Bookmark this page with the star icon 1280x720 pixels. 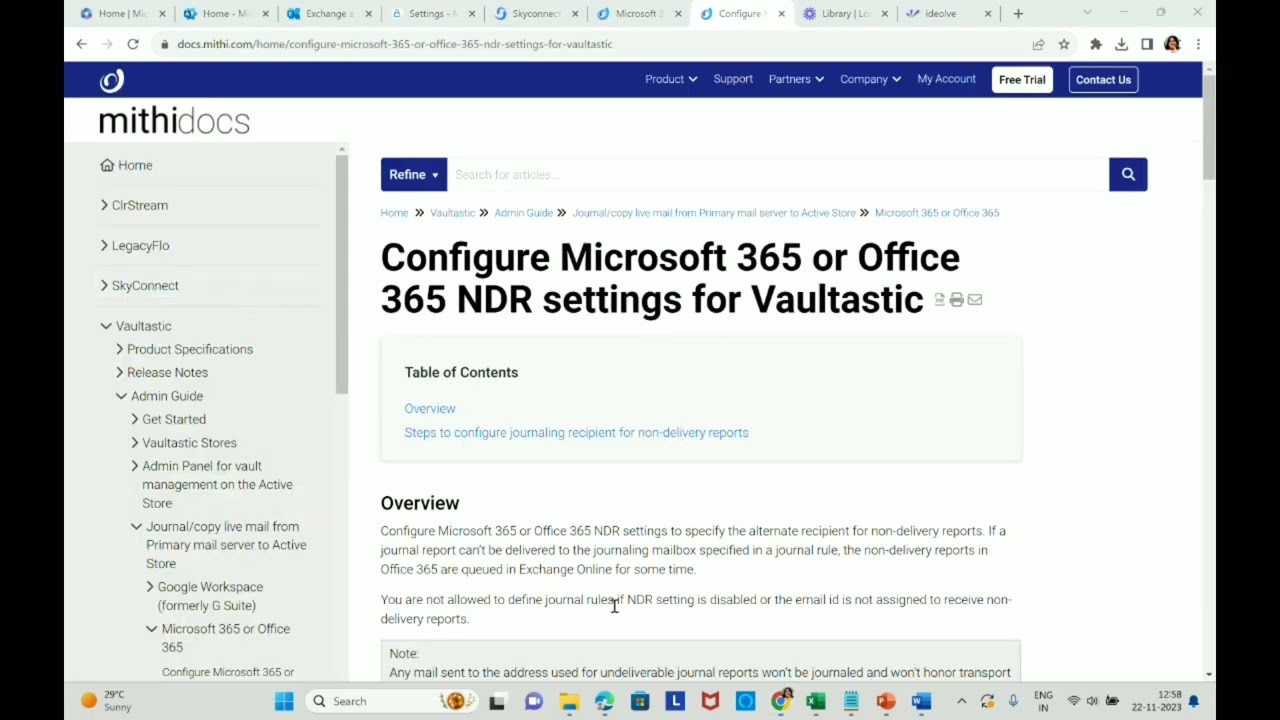tap(1064, 44)
